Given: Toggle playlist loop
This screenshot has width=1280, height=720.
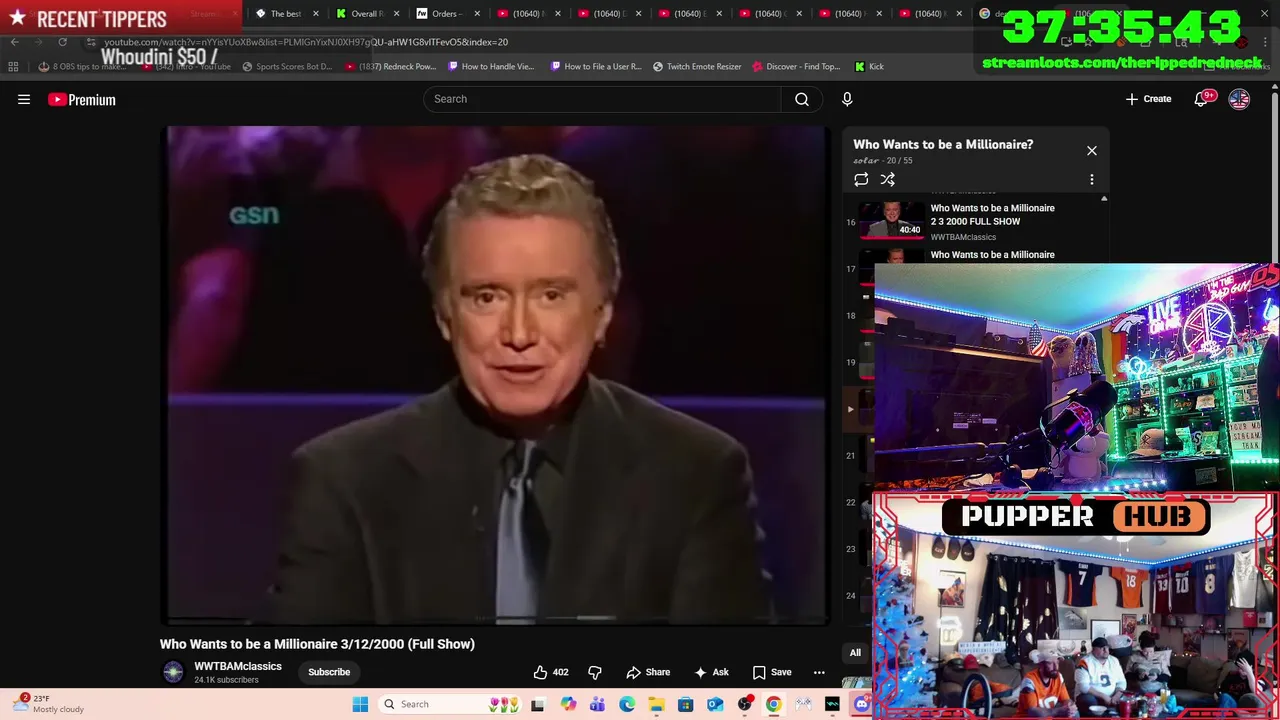Looking at the screenshot, I should [861, 180].
